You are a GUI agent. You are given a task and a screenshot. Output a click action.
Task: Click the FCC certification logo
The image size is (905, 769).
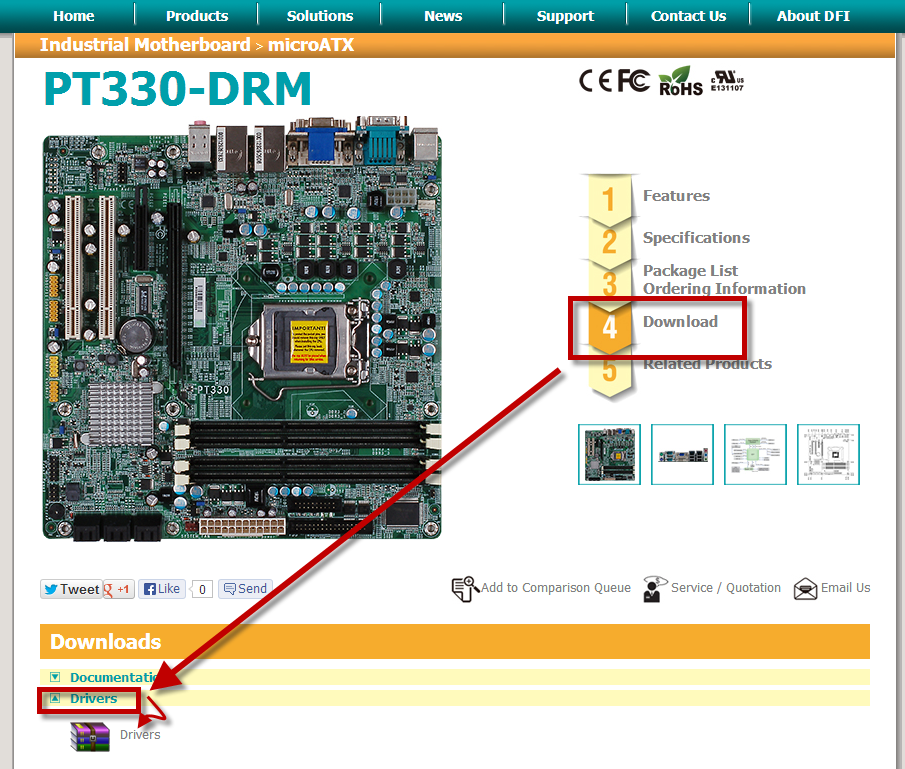pyautogui.click(x=633, y=80)
